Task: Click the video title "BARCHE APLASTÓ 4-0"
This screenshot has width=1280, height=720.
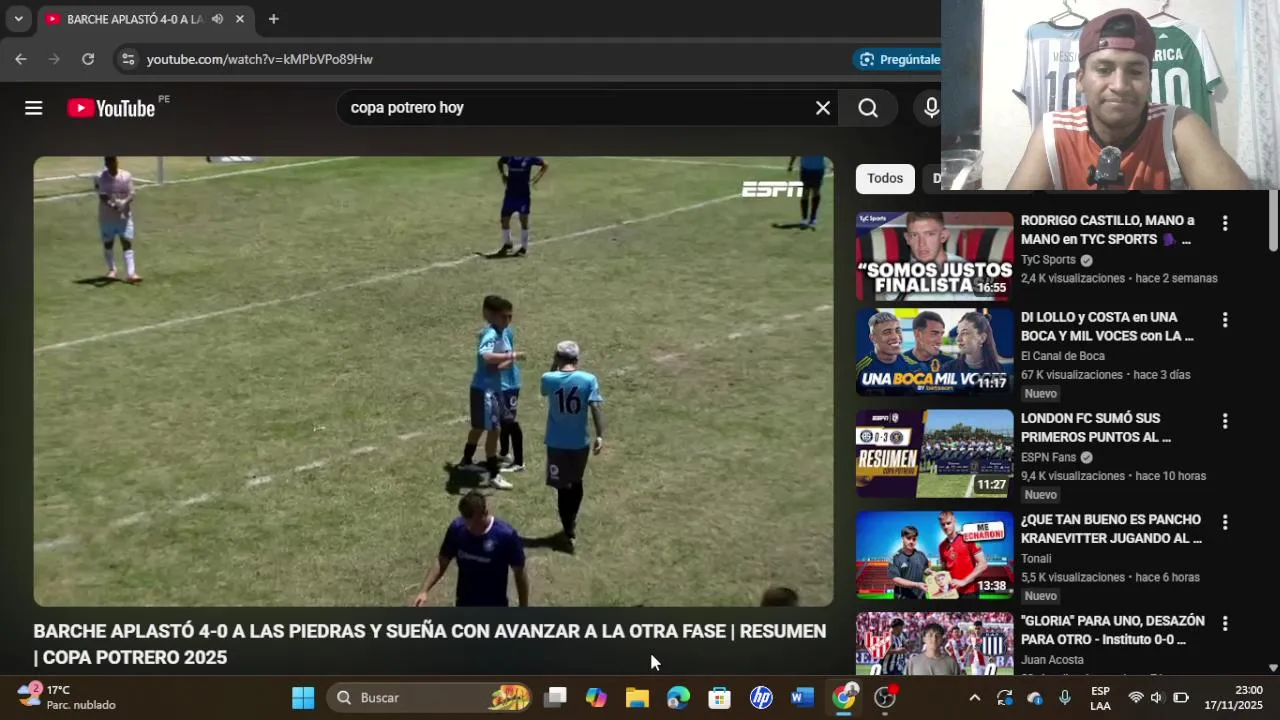Action: tap(430, 644)
